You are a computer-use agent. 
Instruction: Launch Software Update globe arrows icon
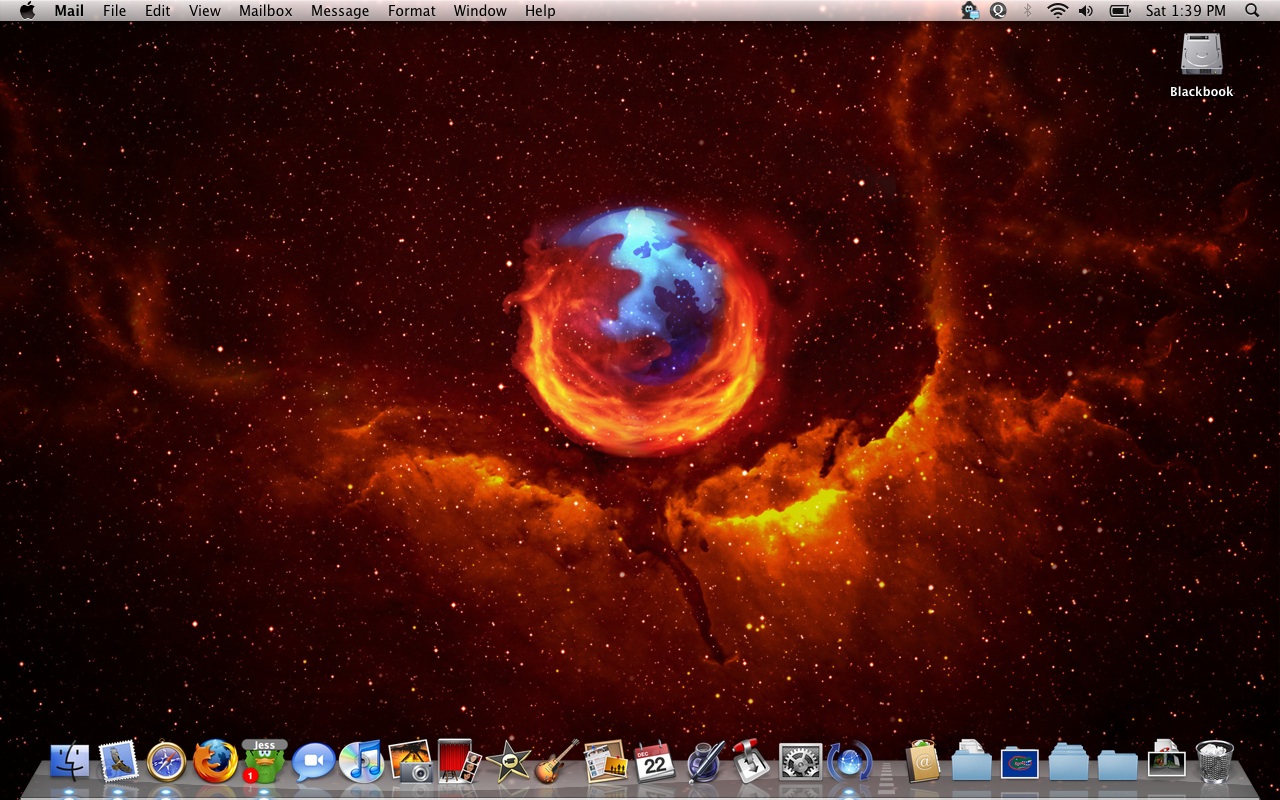click(850, 762)
